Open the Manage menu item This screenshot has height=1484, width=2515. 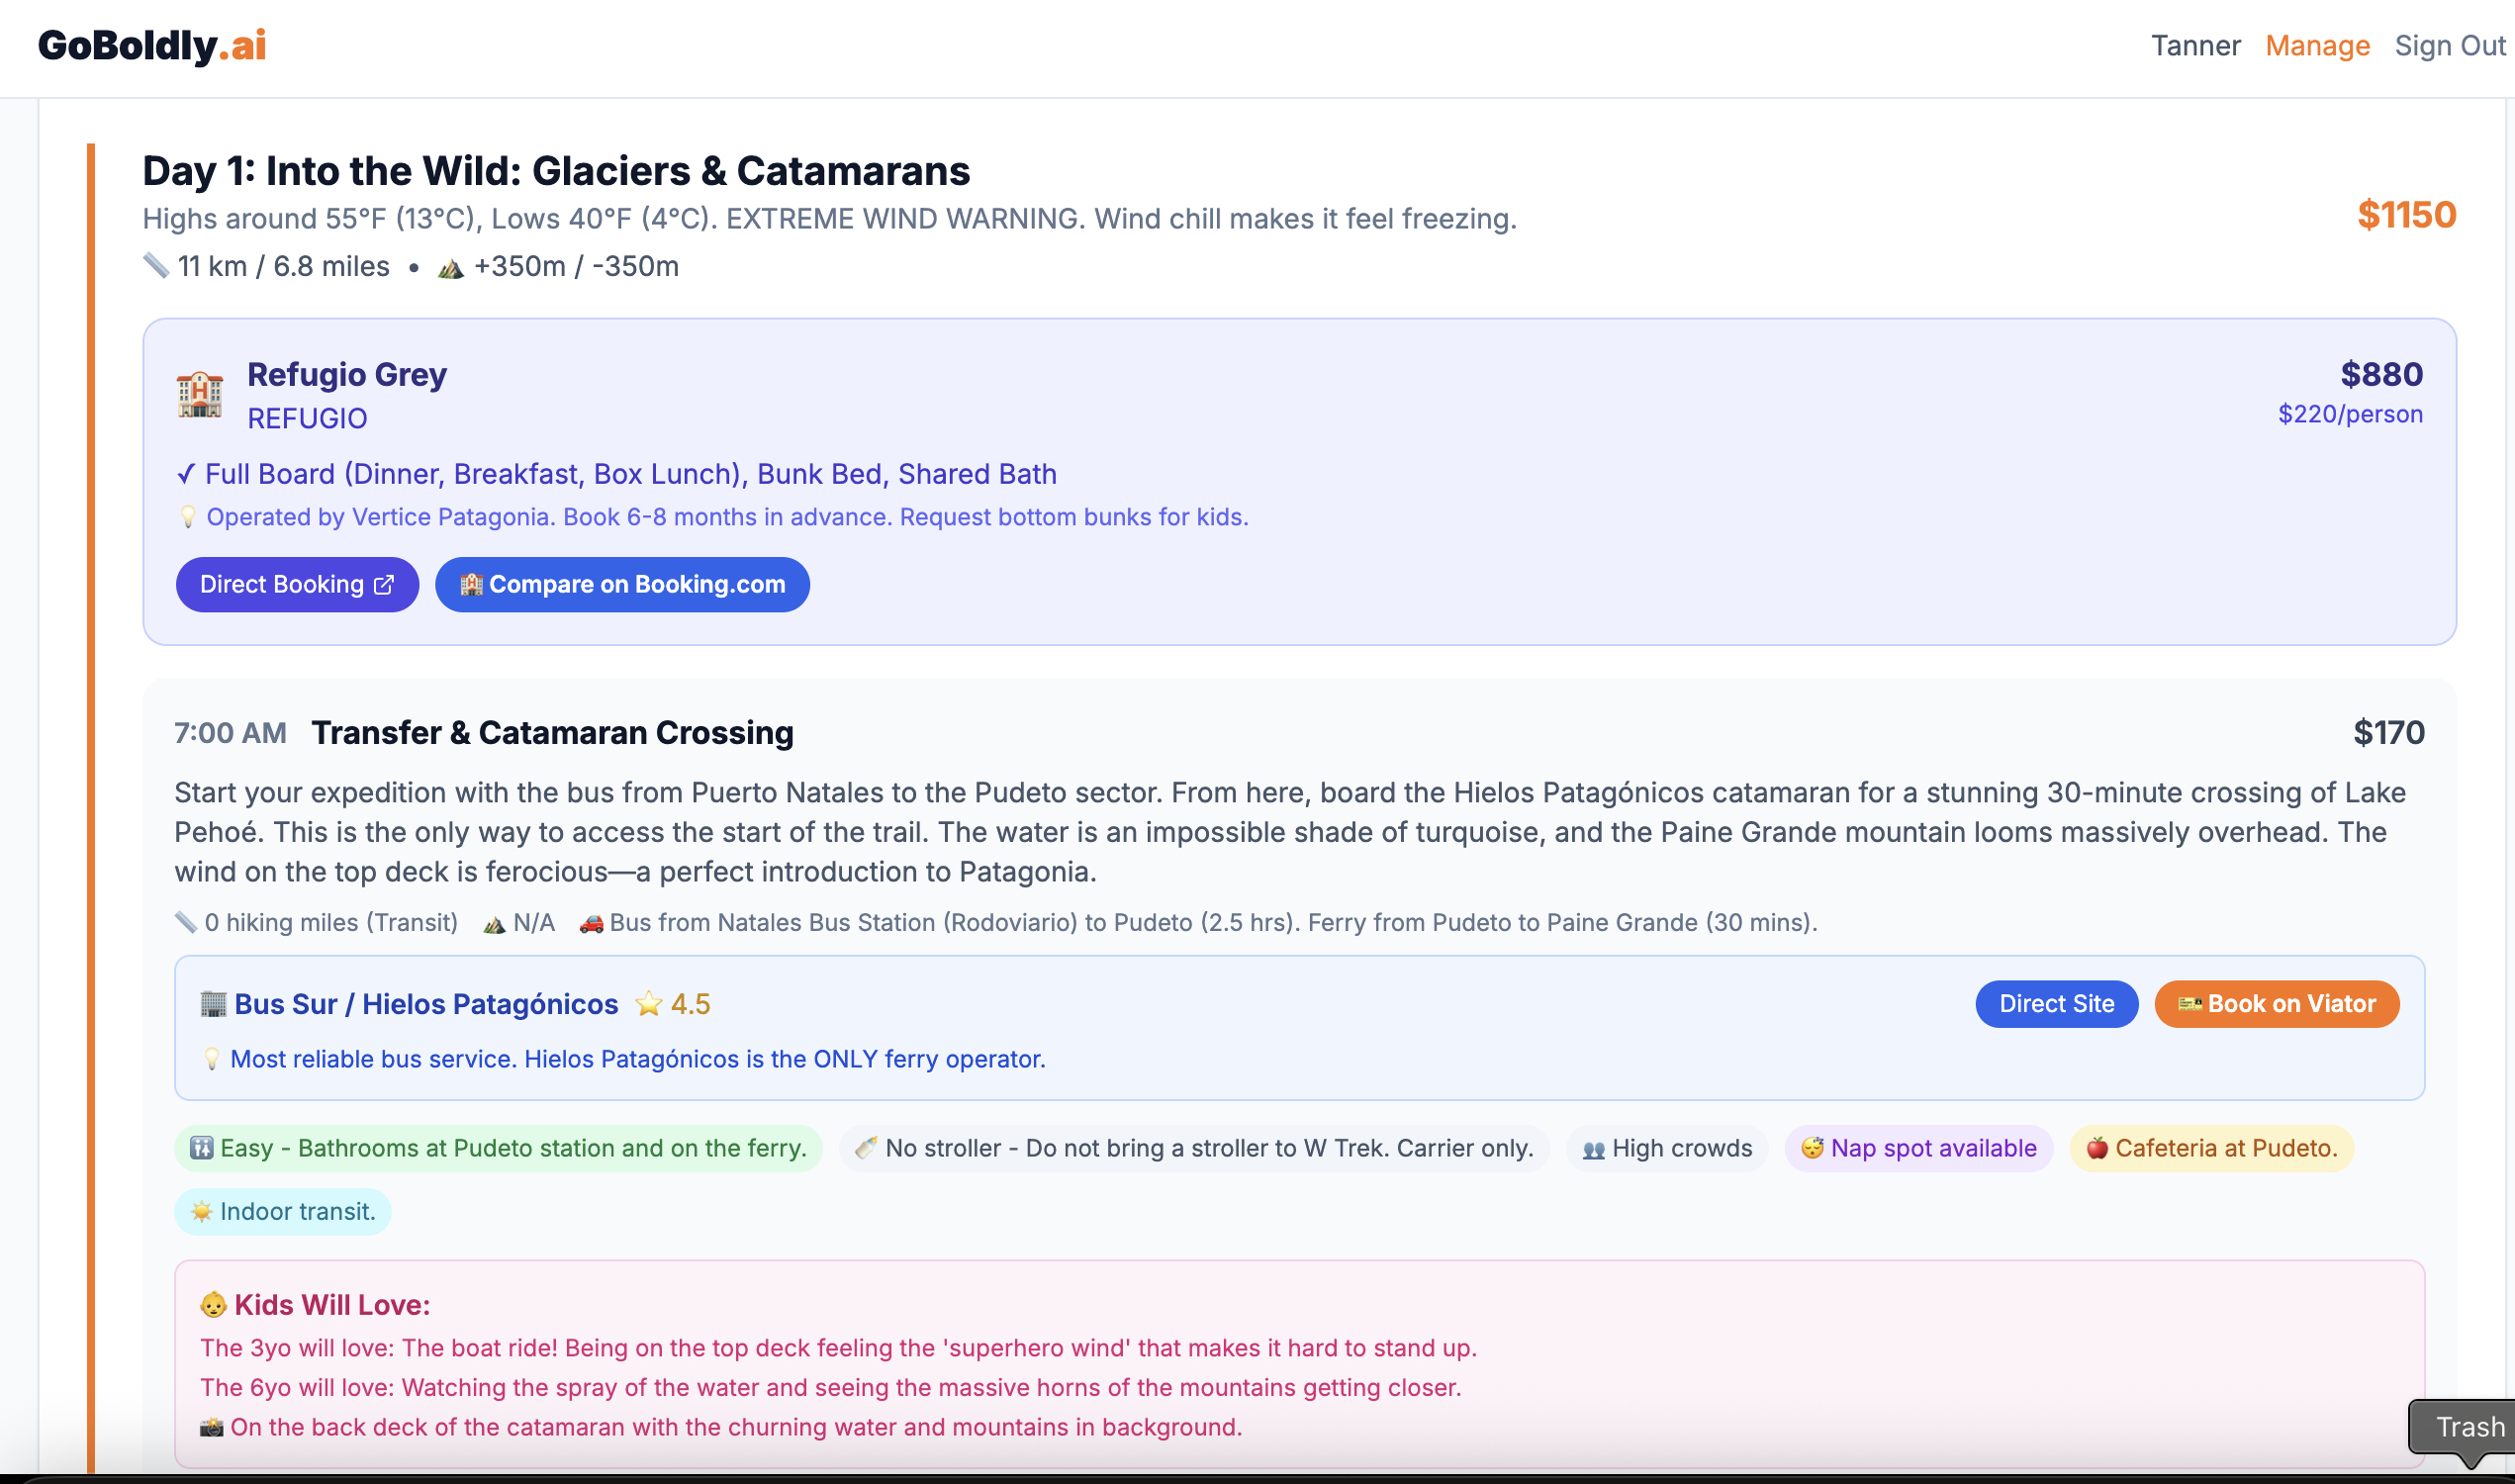pos(2317,46)
